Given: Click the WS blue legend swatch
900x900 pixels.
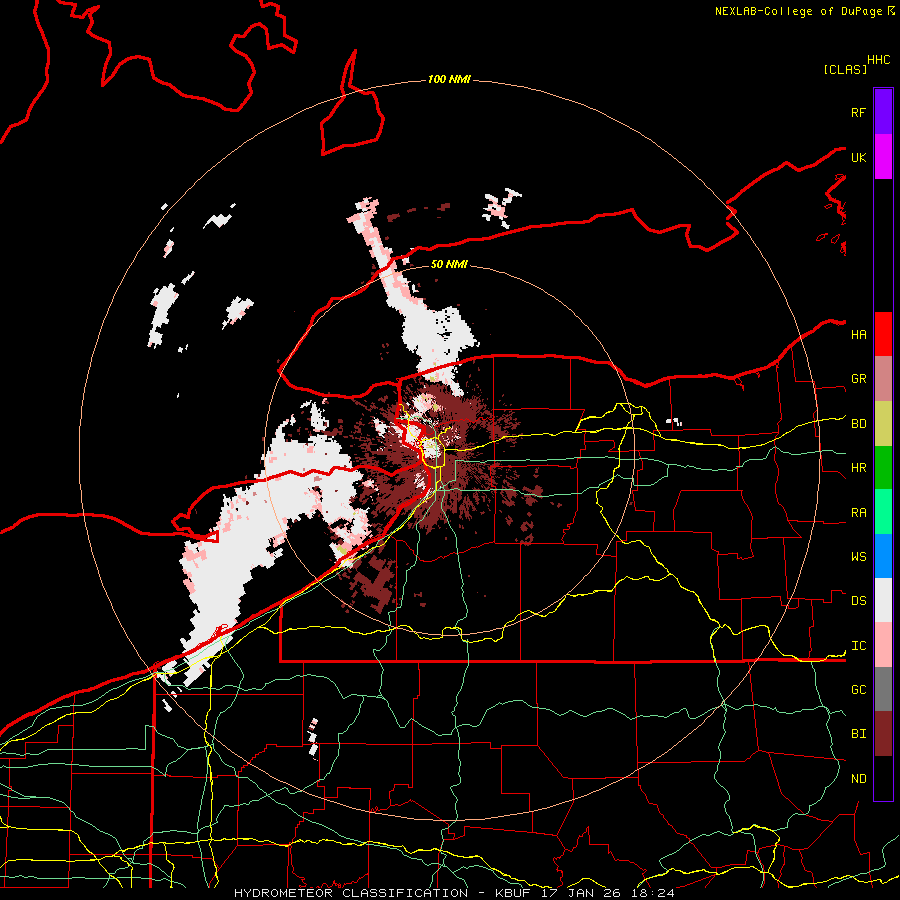Looking at the screenshot, I should click(883, 556).
